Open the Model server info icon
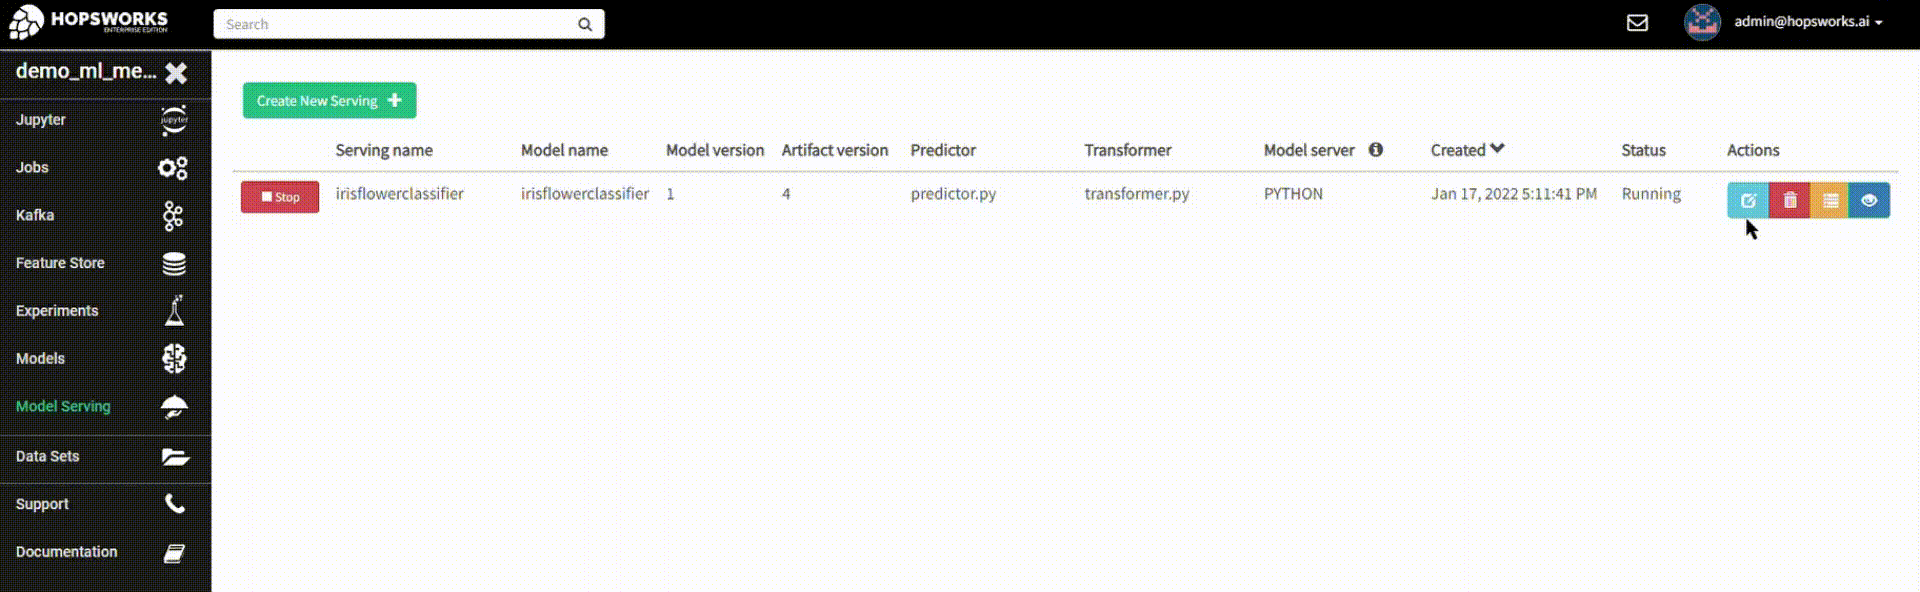Viewport: 1920px width, 592px height. click(1376, 150)
